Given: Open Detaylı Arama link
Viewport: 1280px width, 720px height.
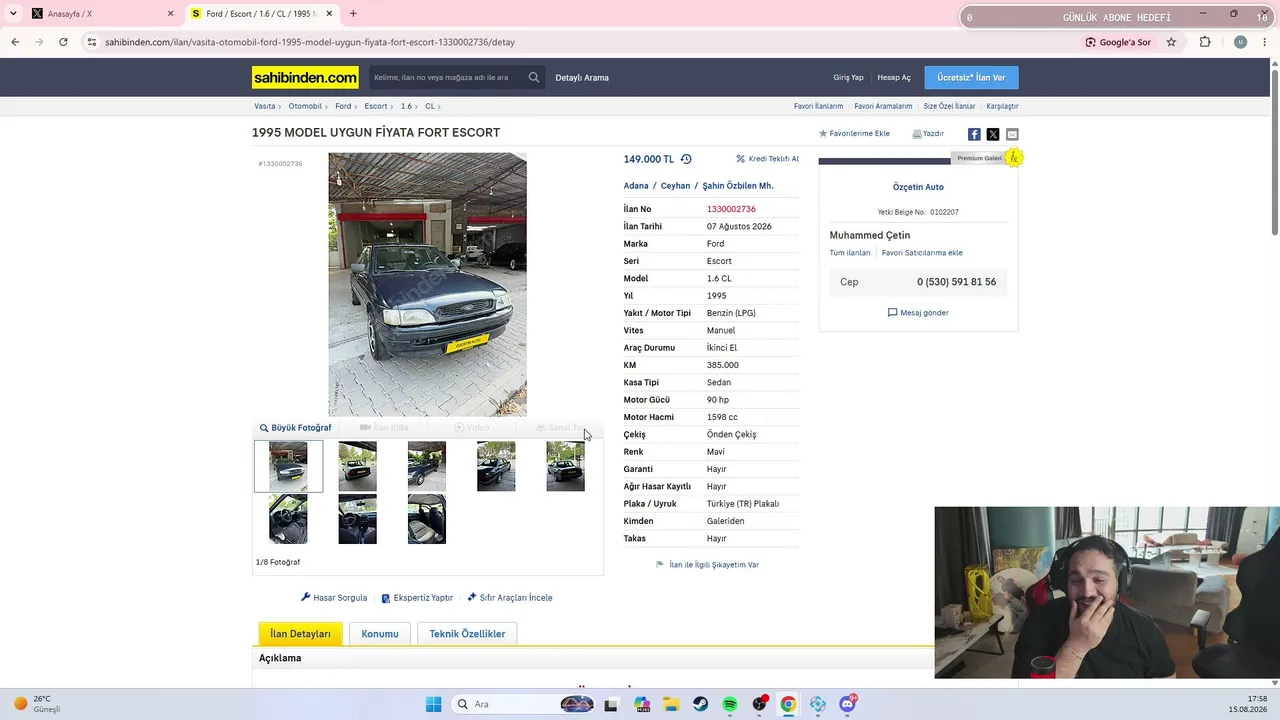Looking at the screenshot, I should click(x=582, y=78).
